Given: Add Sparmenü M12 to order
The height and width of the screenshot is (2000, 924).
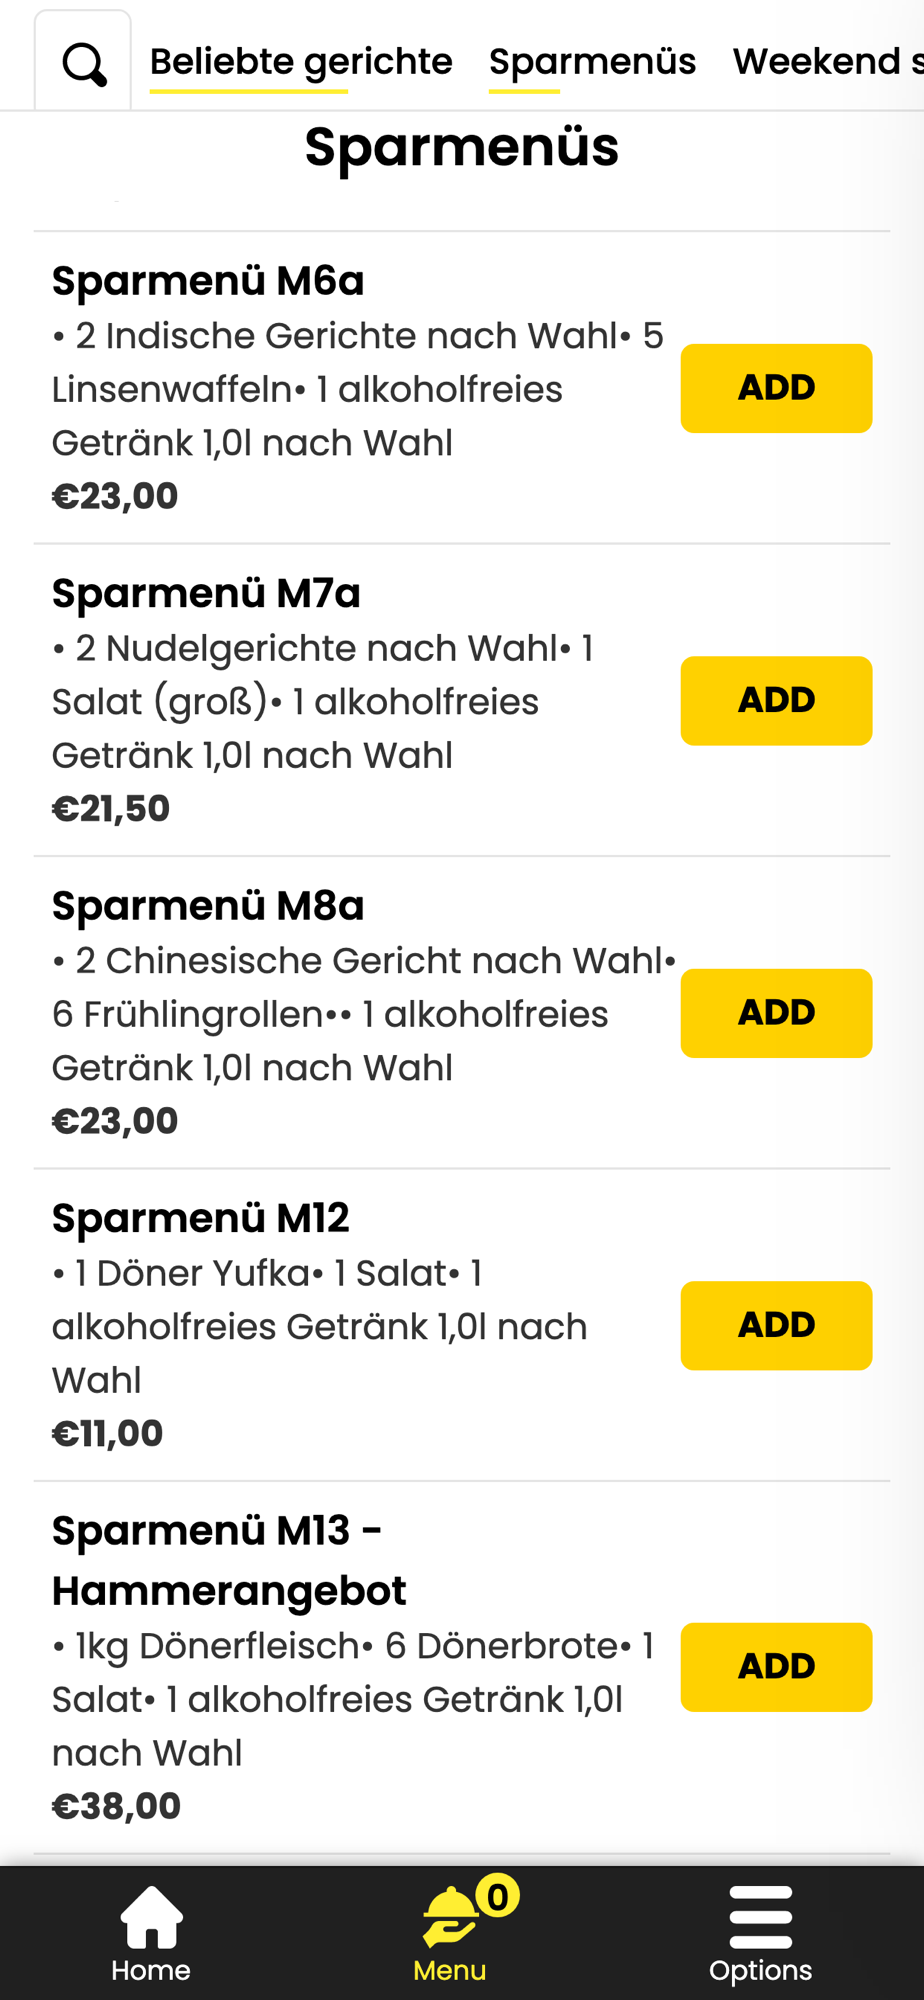Looking at the screenshot, I should pos(776,1325).
